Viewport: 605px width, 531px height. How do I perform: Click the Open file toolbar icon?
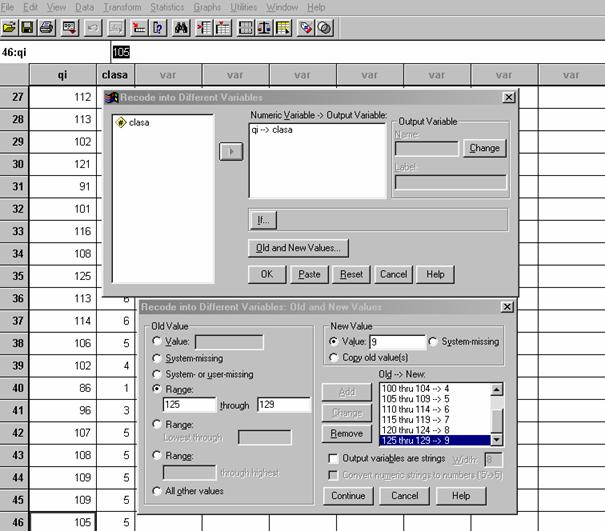click(x=12, y=27)
